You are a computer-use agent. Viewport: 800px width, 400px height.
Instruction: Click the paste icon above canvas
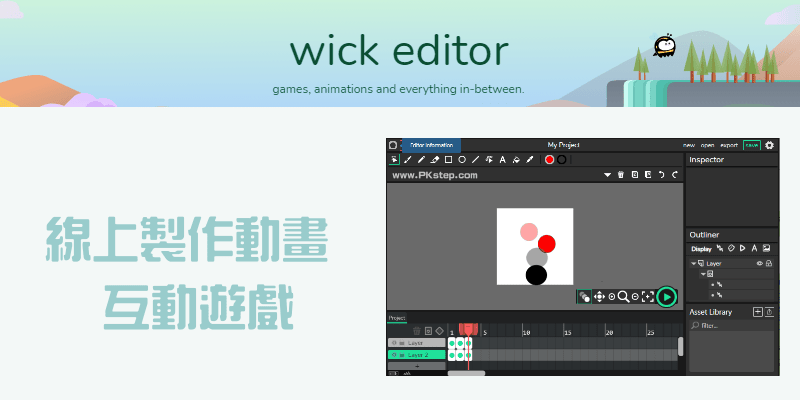(x=648, y=175)
